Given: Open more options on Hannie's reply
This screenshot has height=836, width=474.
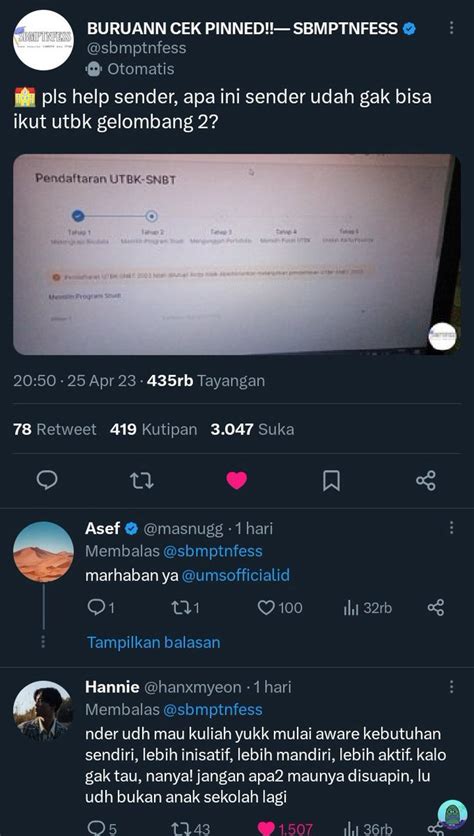Looking at the screenshot, I should [x=451, y=686].
